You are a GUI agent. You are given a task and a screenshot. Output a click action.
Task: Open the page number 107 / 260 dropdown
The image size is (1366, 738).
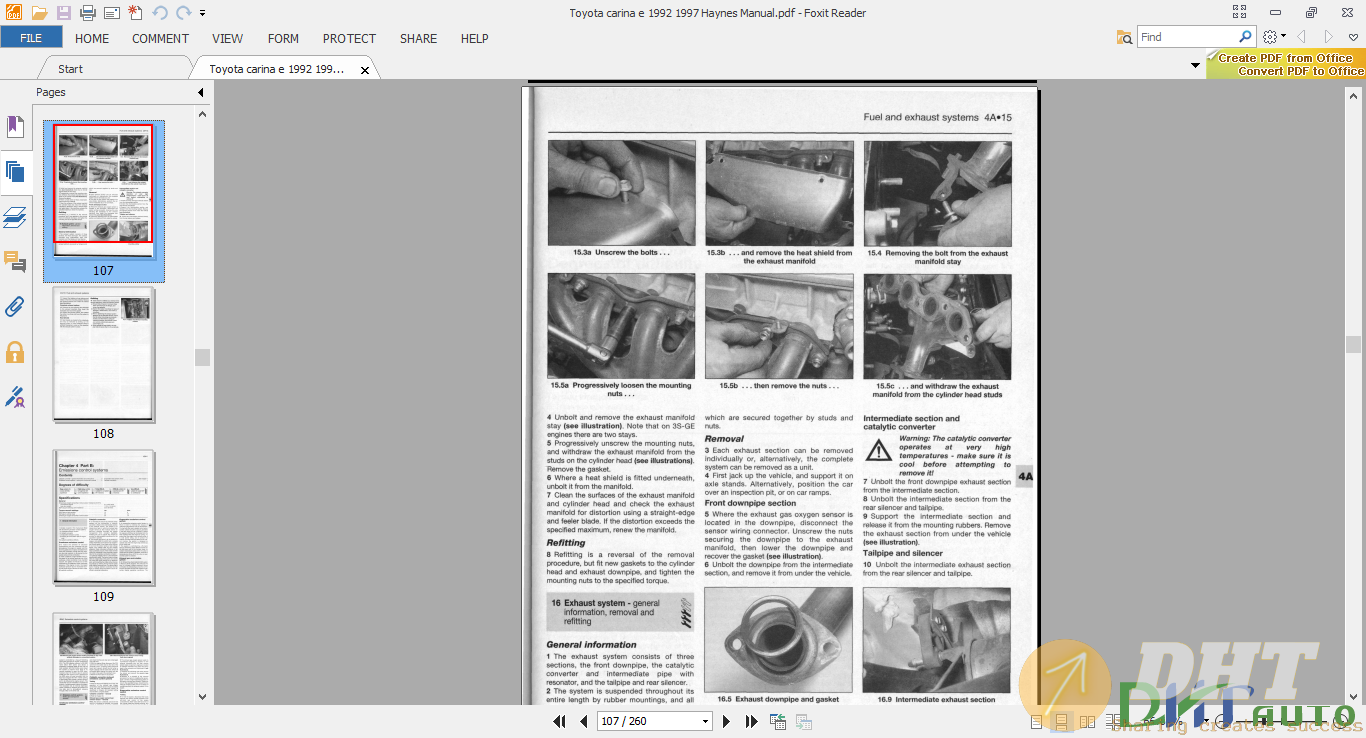705,721
